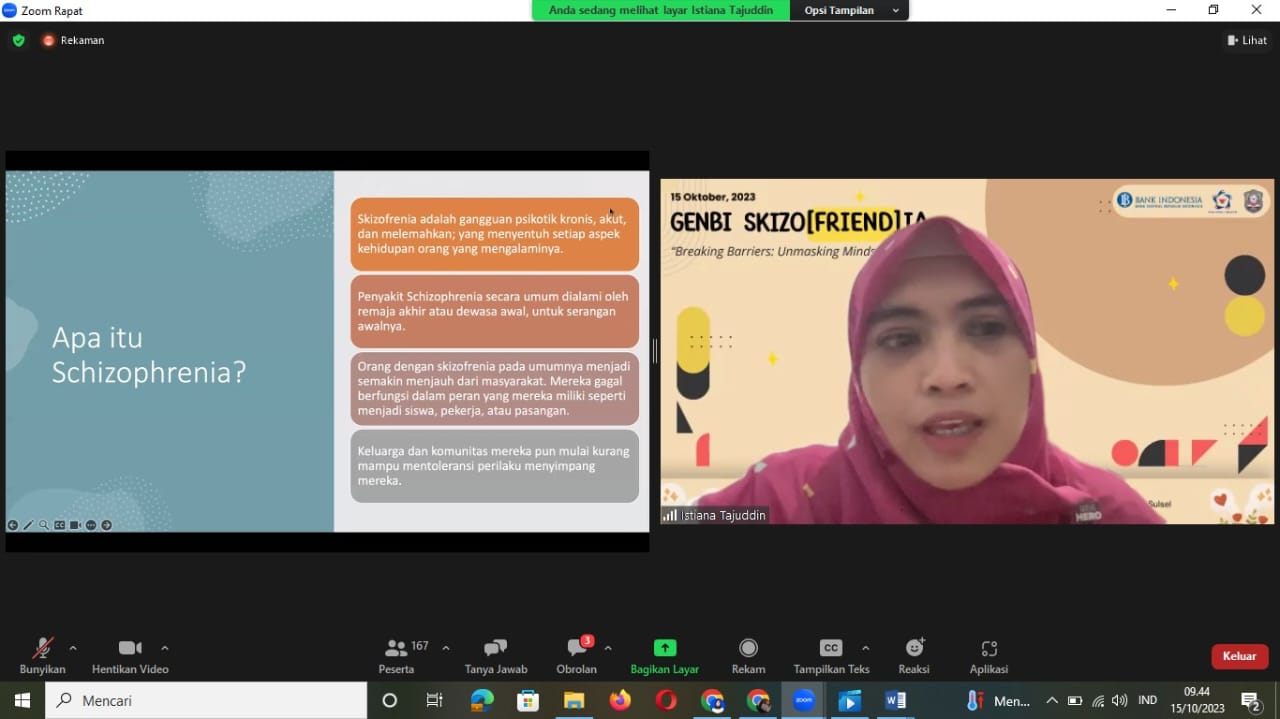Open Aplikasi apps panel
1280x719 pixels.
989,656
